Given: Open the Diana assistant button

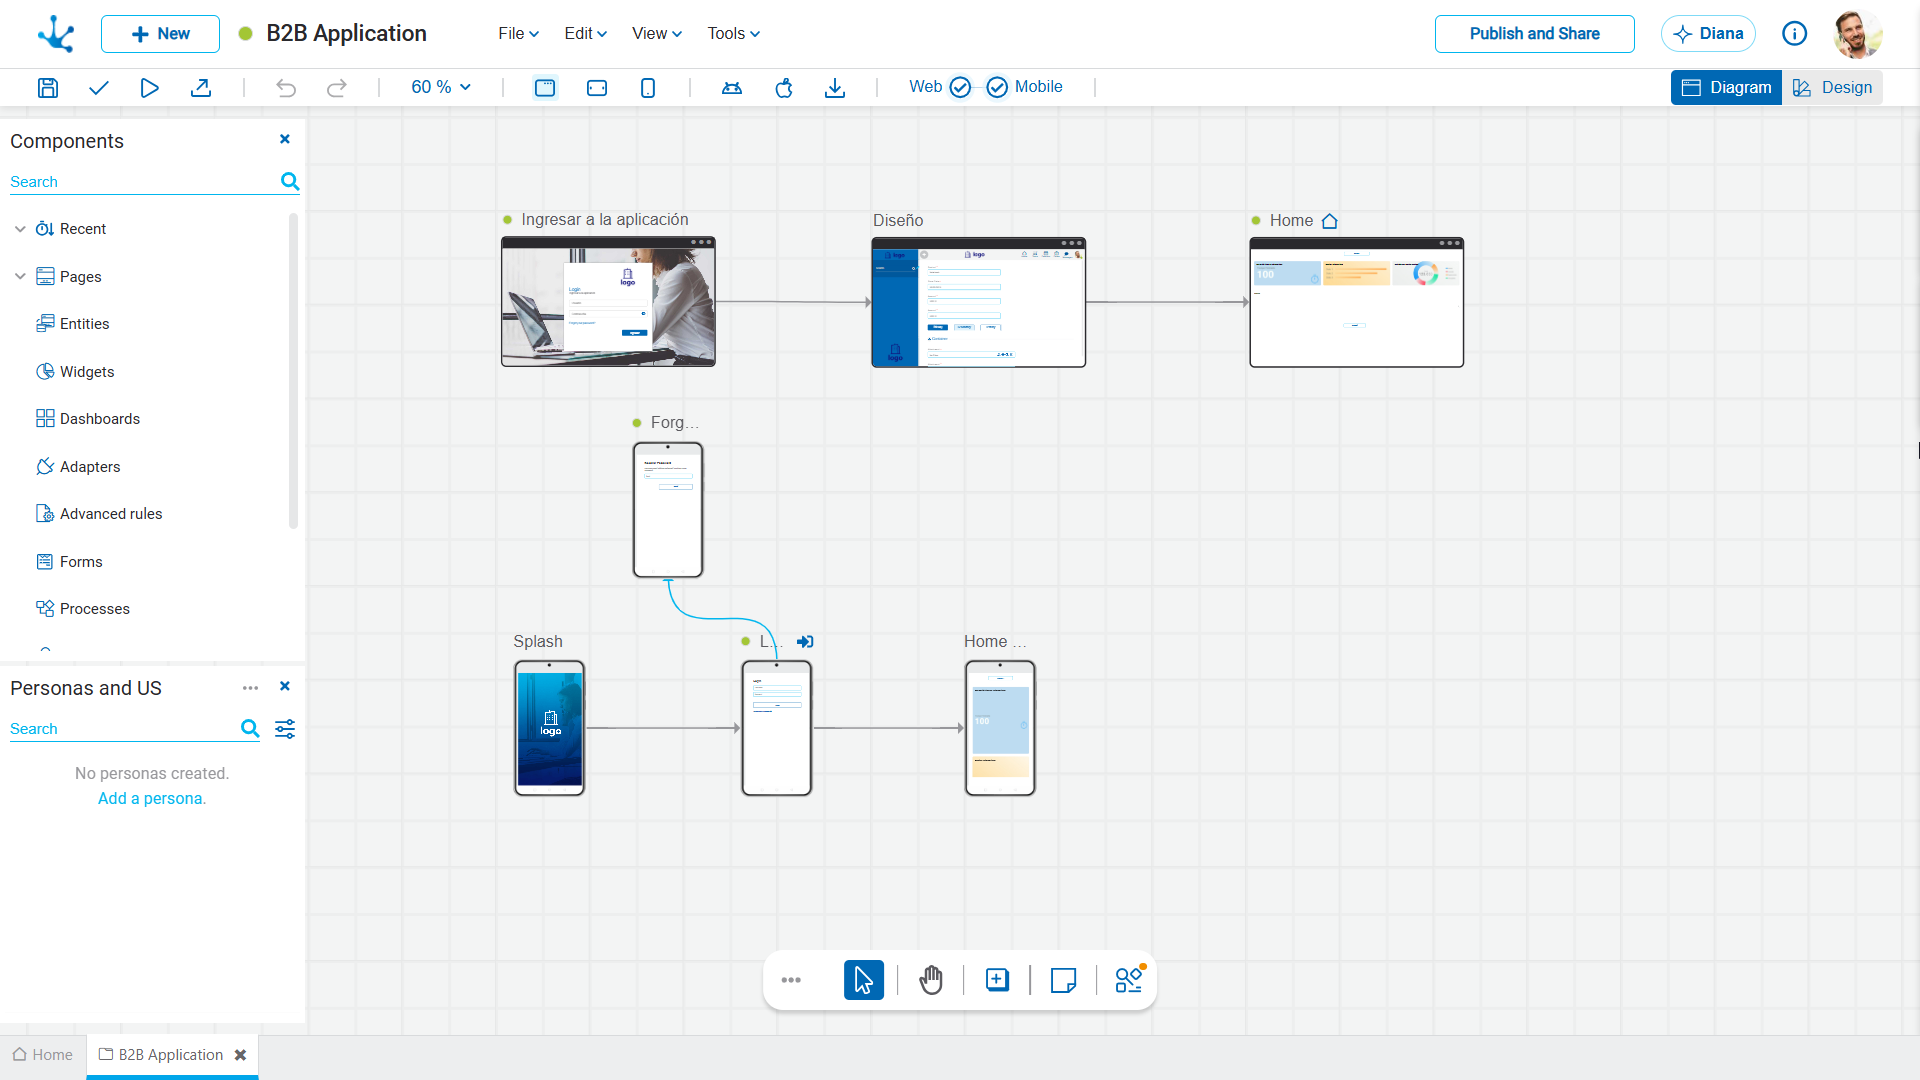Looking at the screenshot, I should coord(1708,34).
